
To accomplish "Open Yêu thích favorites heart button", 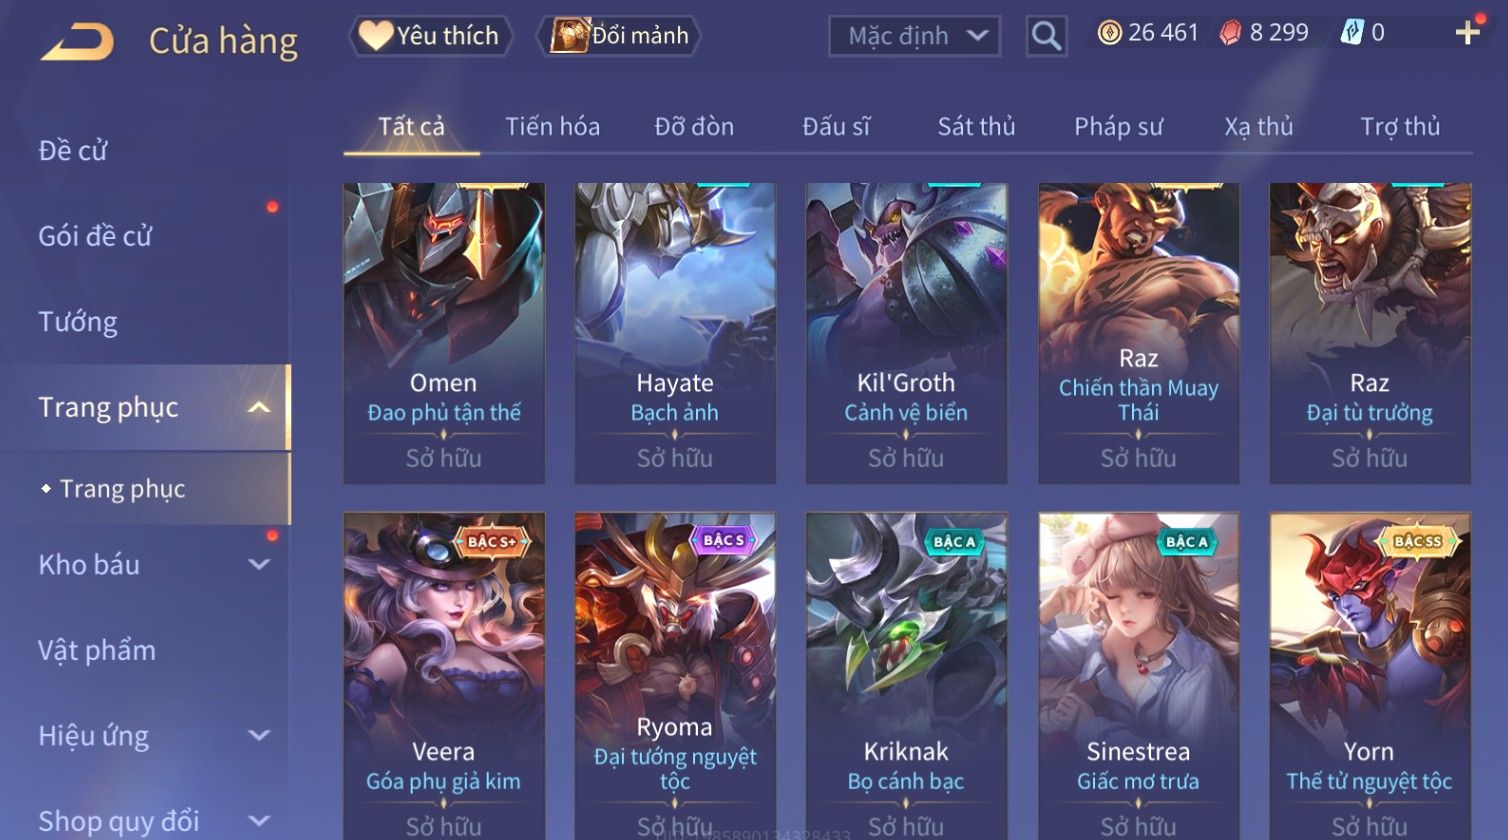I will [431, 36].
